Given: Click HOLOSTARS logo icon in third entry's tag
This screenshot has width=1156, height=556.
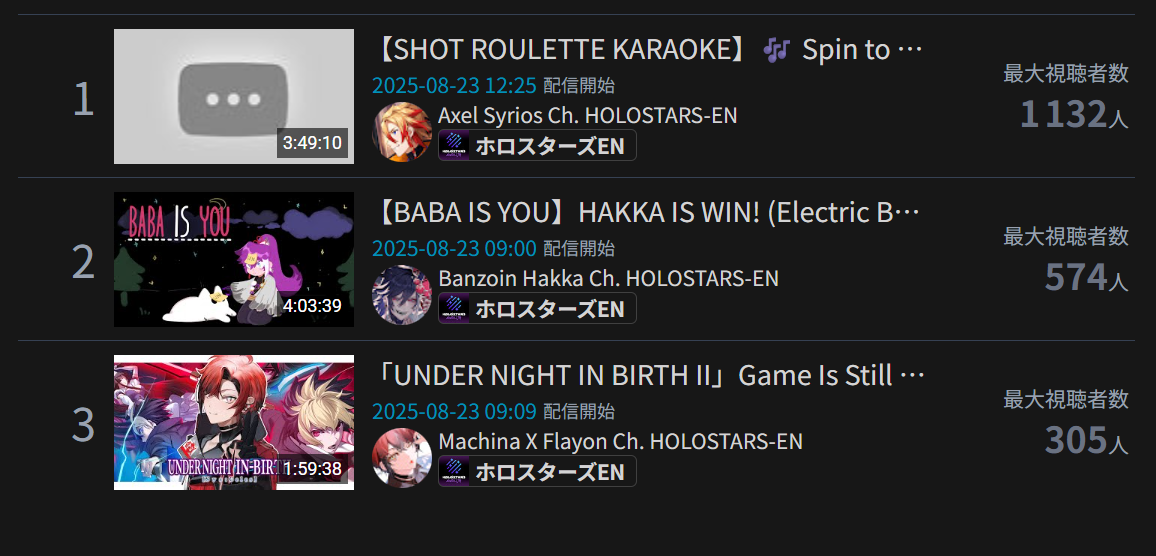Looking at the screenshot, I should (x=455, y=471).
